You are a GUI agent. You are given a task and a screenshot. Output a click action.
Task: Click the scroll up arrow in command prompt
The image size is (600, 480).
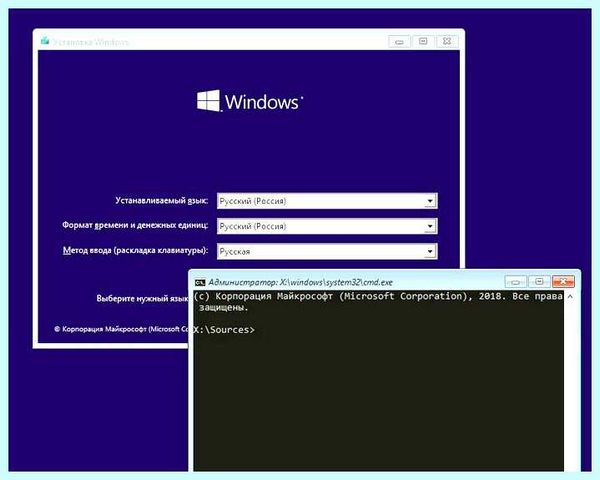[570, 297]
